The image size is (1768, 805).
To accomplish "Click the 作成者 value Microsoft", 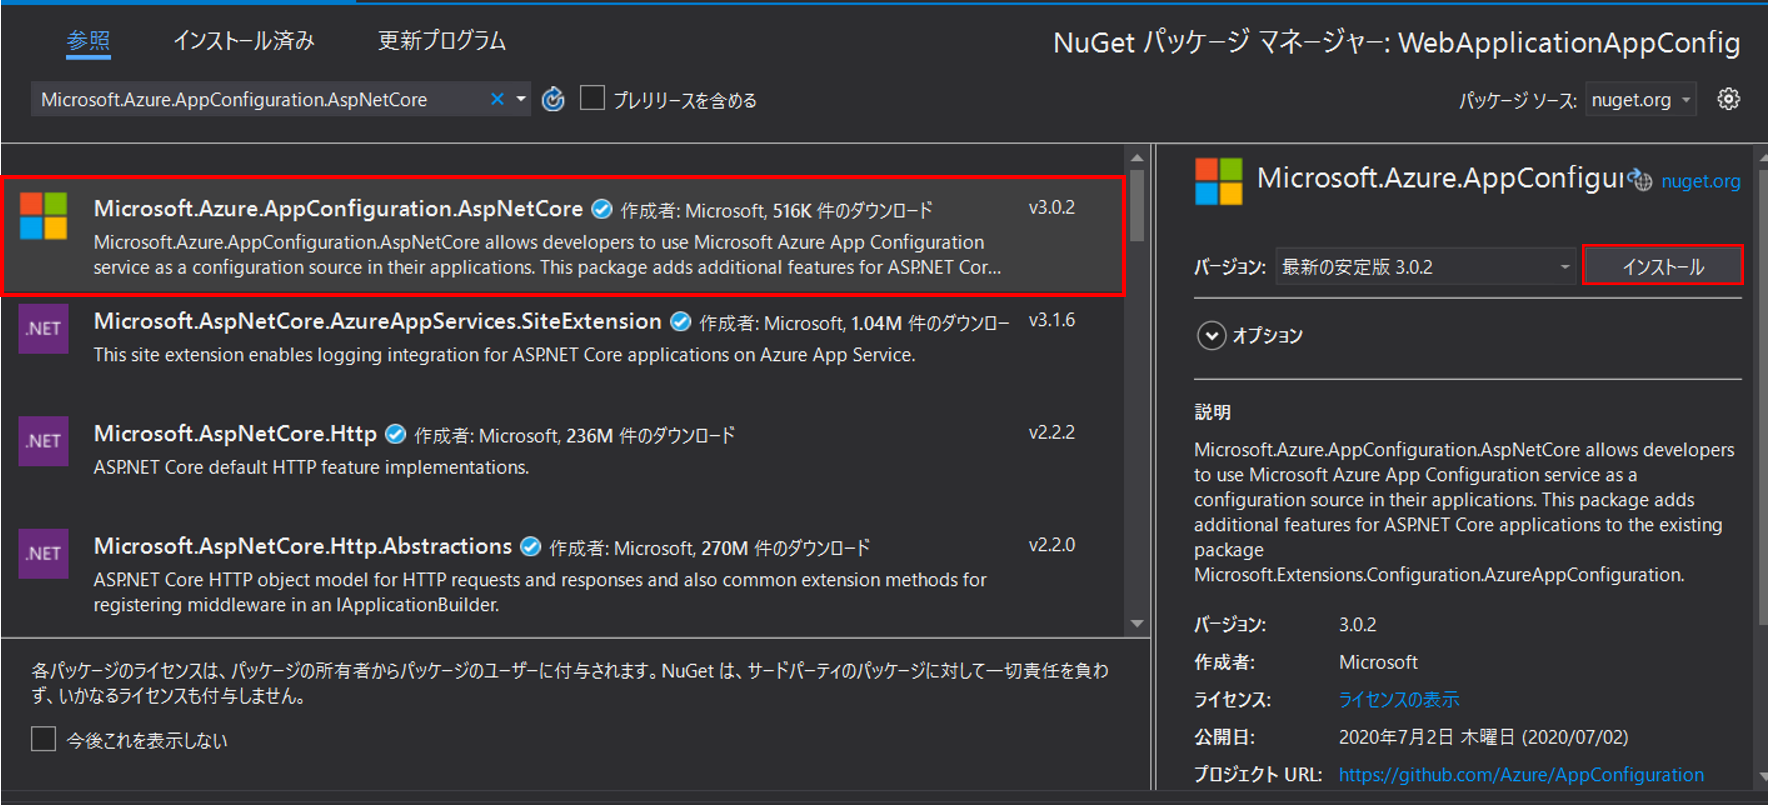I will (1378, 662).
